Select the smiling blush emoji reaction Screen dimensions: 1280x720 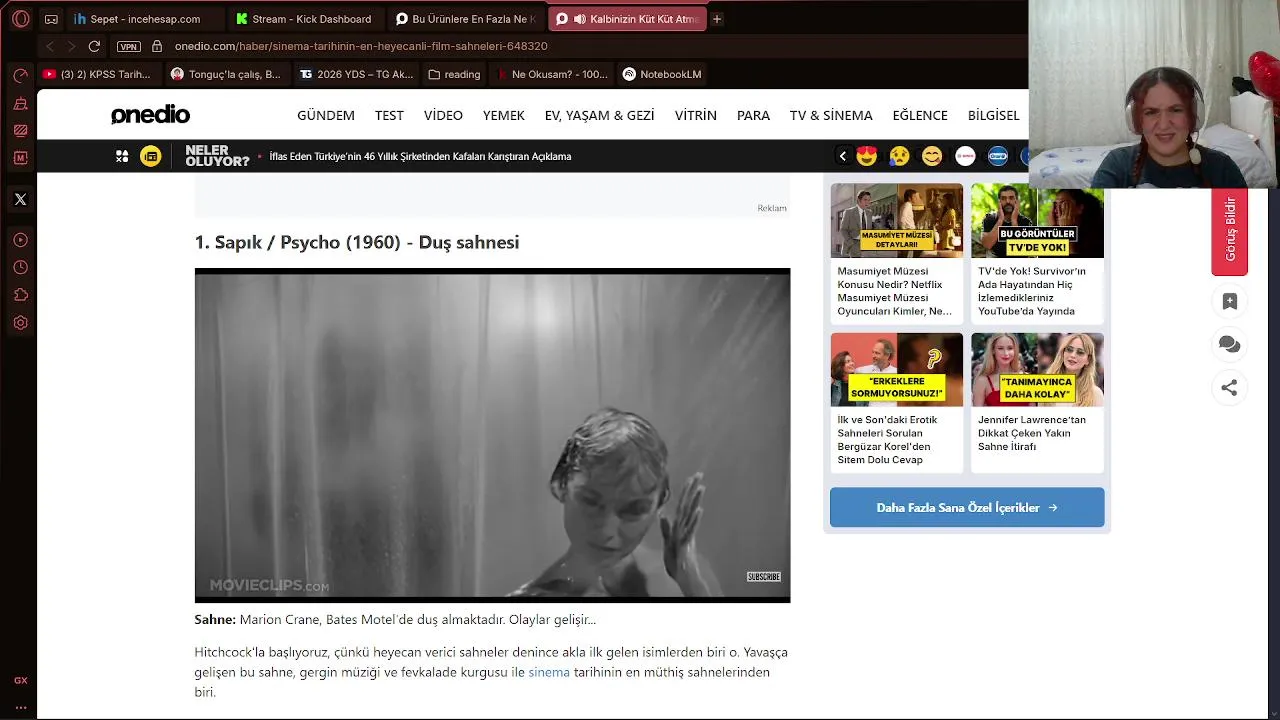pos(932,156)
